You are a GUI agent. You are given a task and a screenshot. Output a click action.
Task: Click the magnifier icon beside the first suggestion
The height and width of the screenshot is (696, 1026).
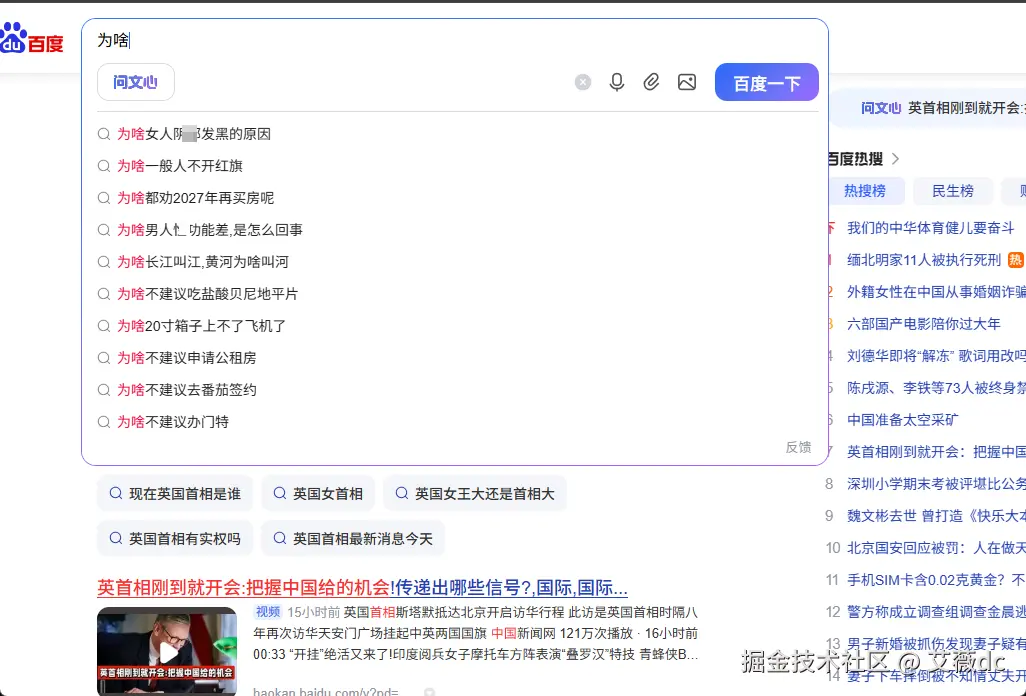coord(104,133)
